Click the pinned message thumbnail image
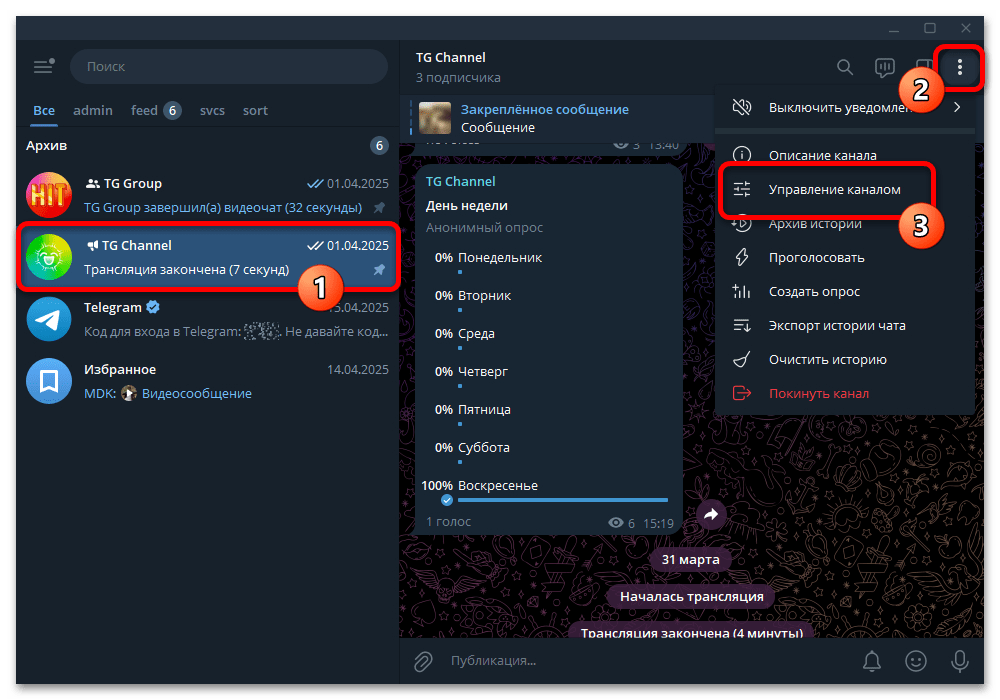 point(435,118)
